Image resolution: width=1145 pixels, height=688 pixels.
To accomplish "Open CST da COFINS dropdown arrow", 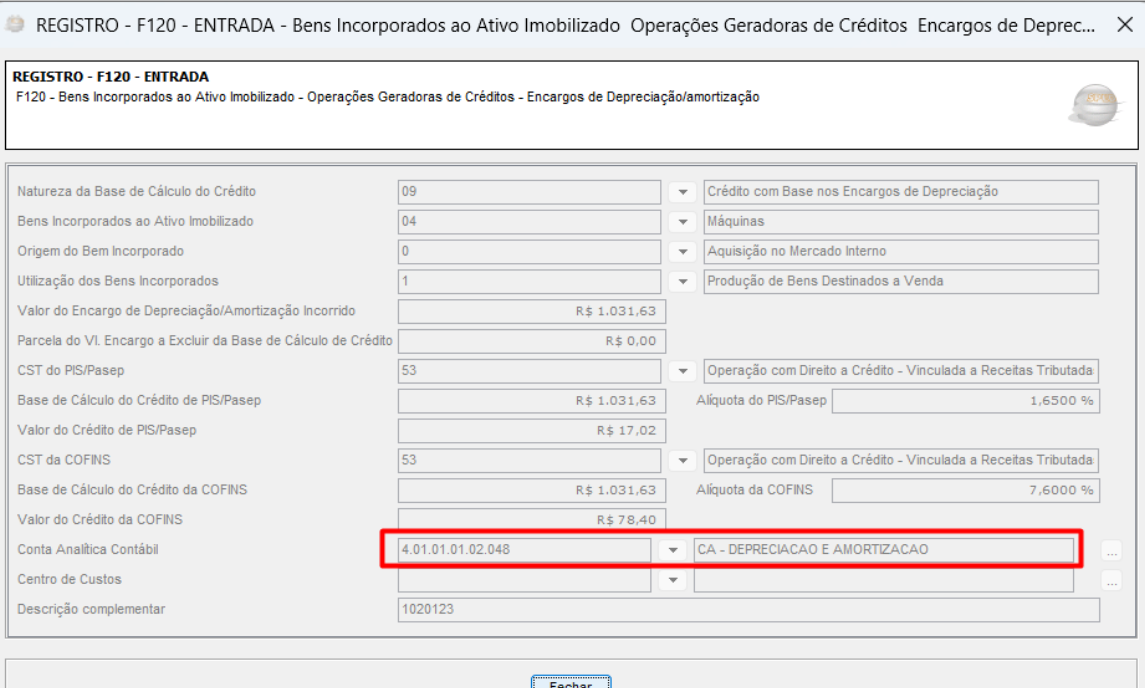I will tap(682, 461).
